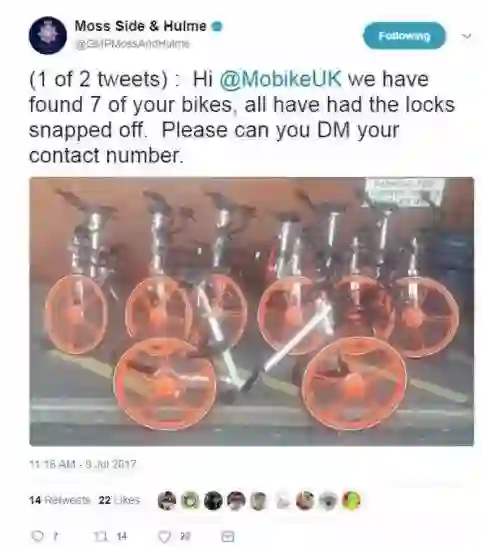
Task: Click the third dark liker avatar
Action: (213, 500)
